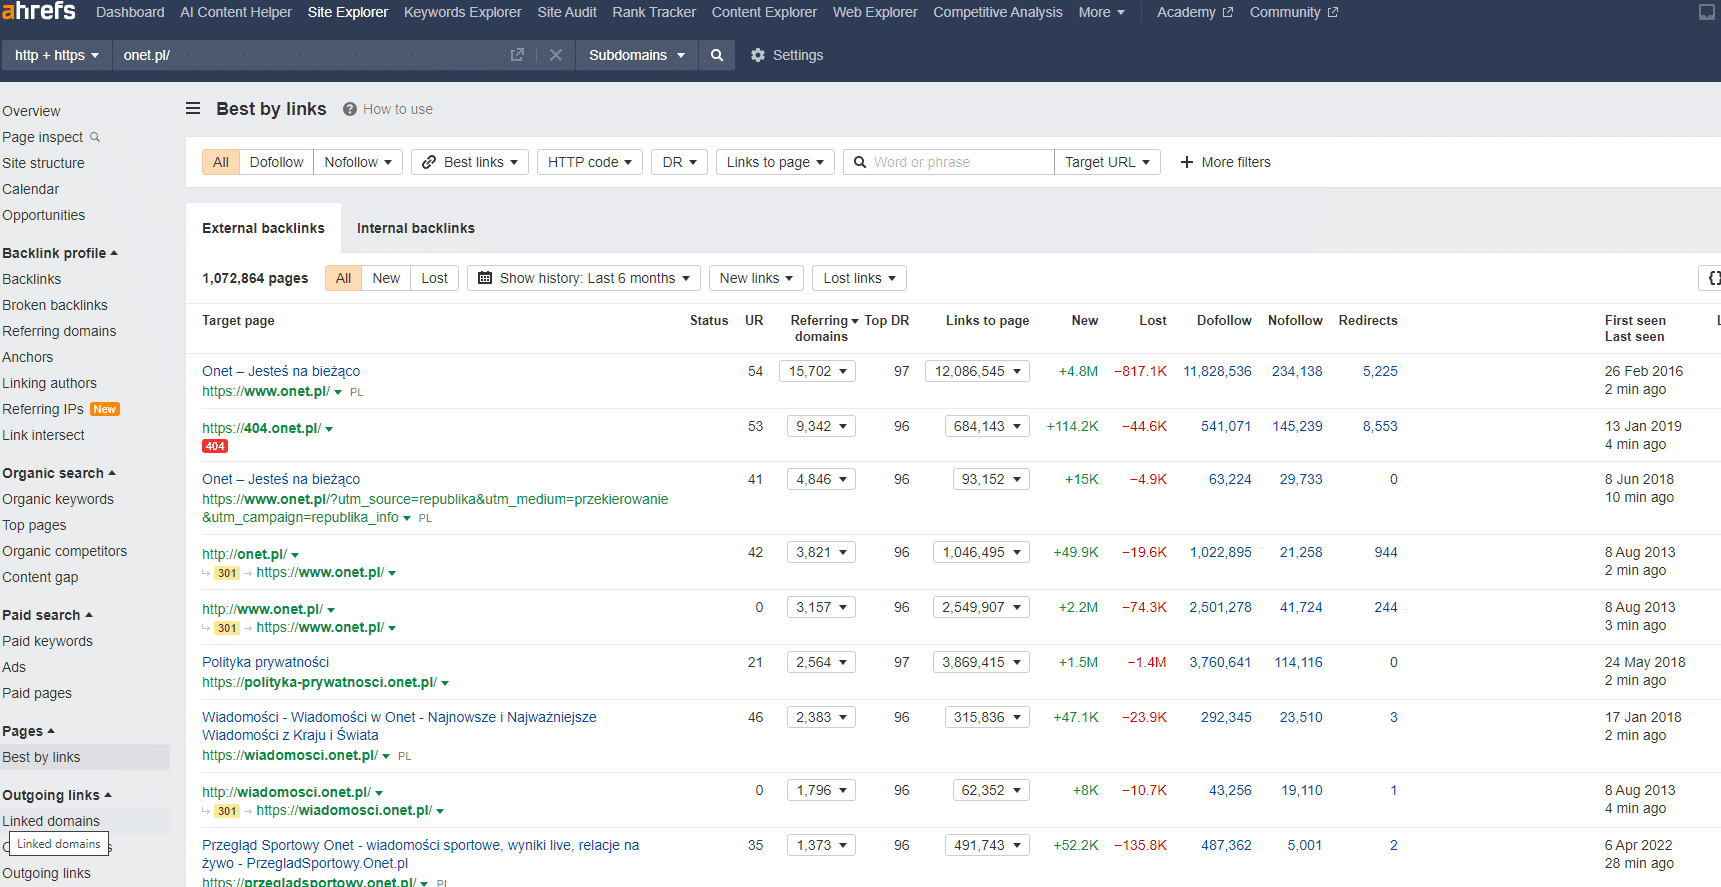Click the screen icon in top right corner

tap(1707, 12)
